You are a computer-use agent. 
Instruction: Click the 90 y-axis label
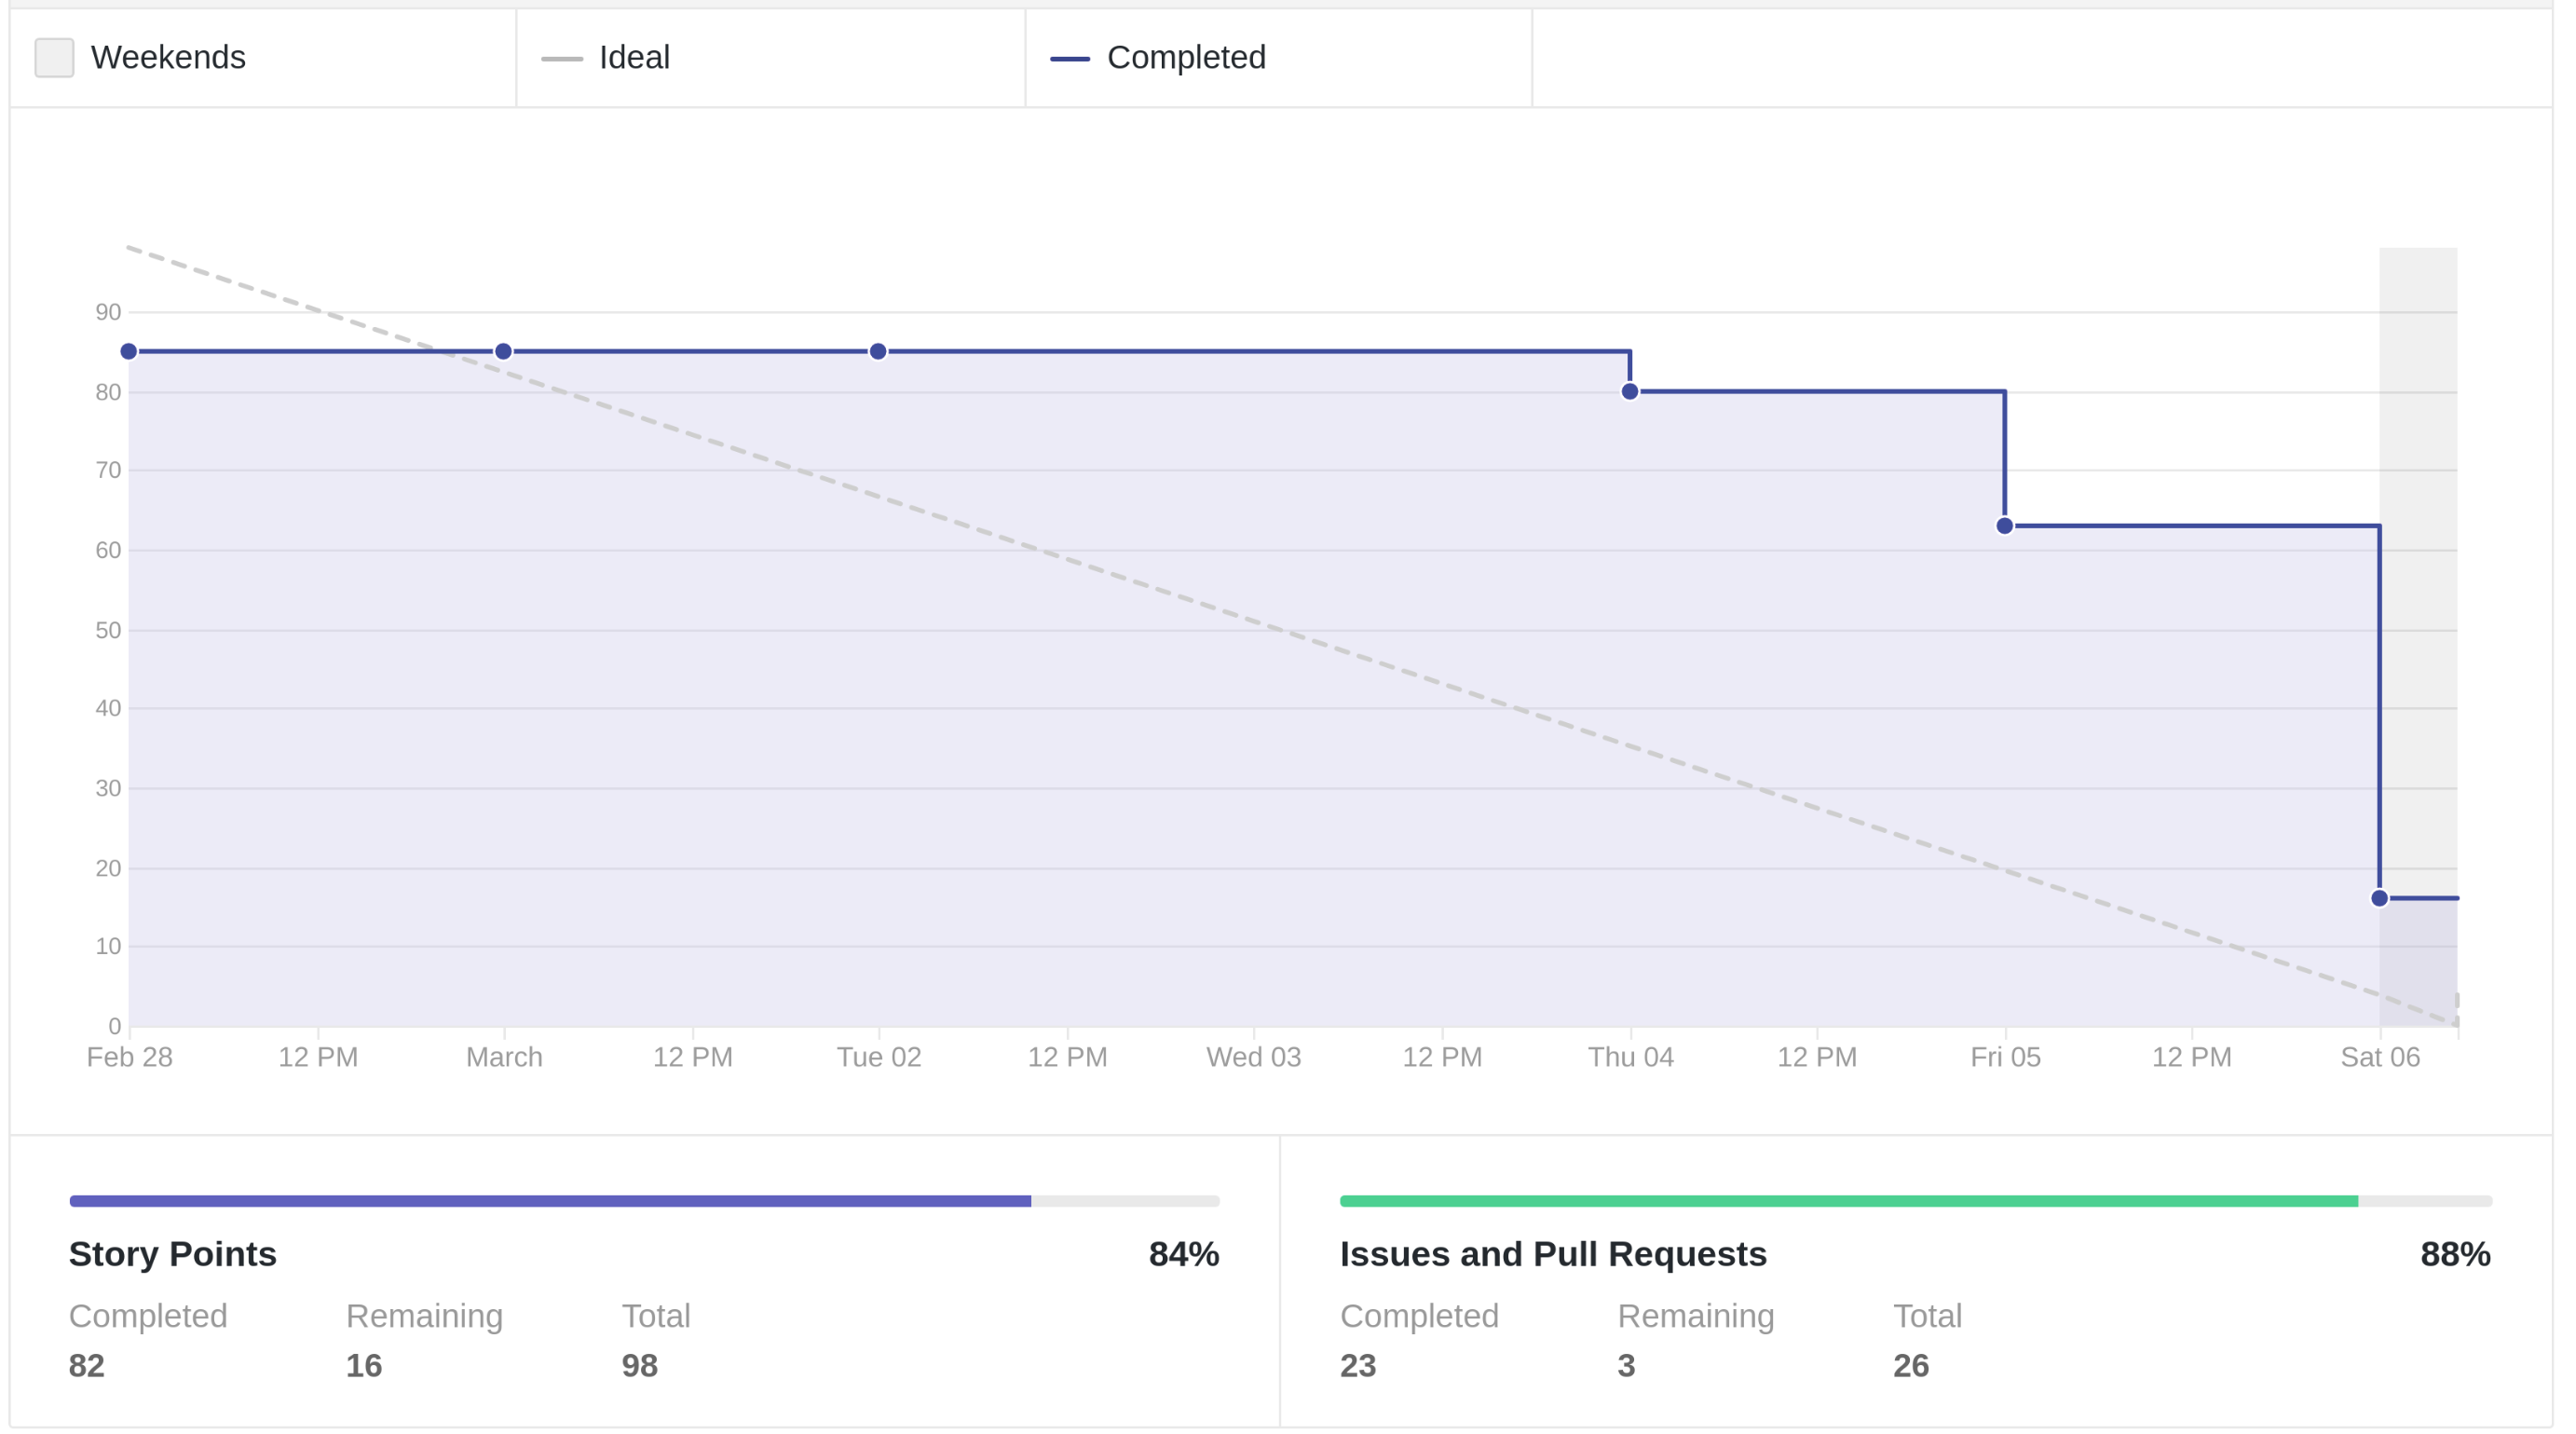coord(108,312)
